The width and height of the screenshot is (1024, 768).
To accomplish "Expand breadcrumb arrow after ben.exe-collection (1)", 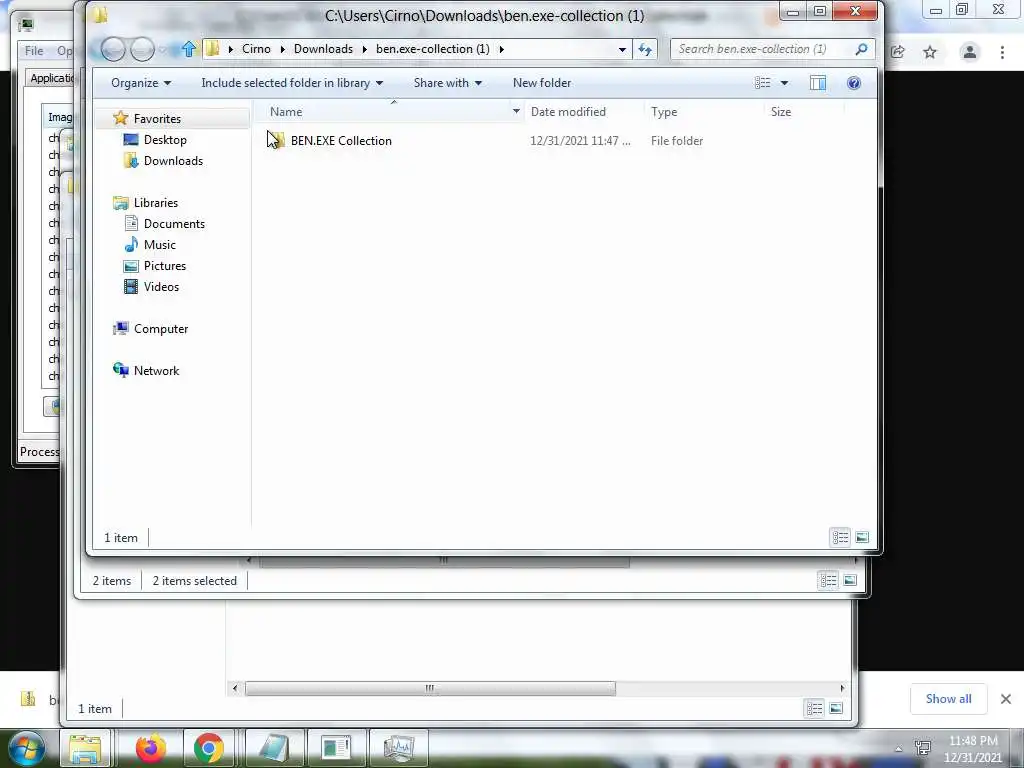I will pyautogui.click(x=502, y=49).
